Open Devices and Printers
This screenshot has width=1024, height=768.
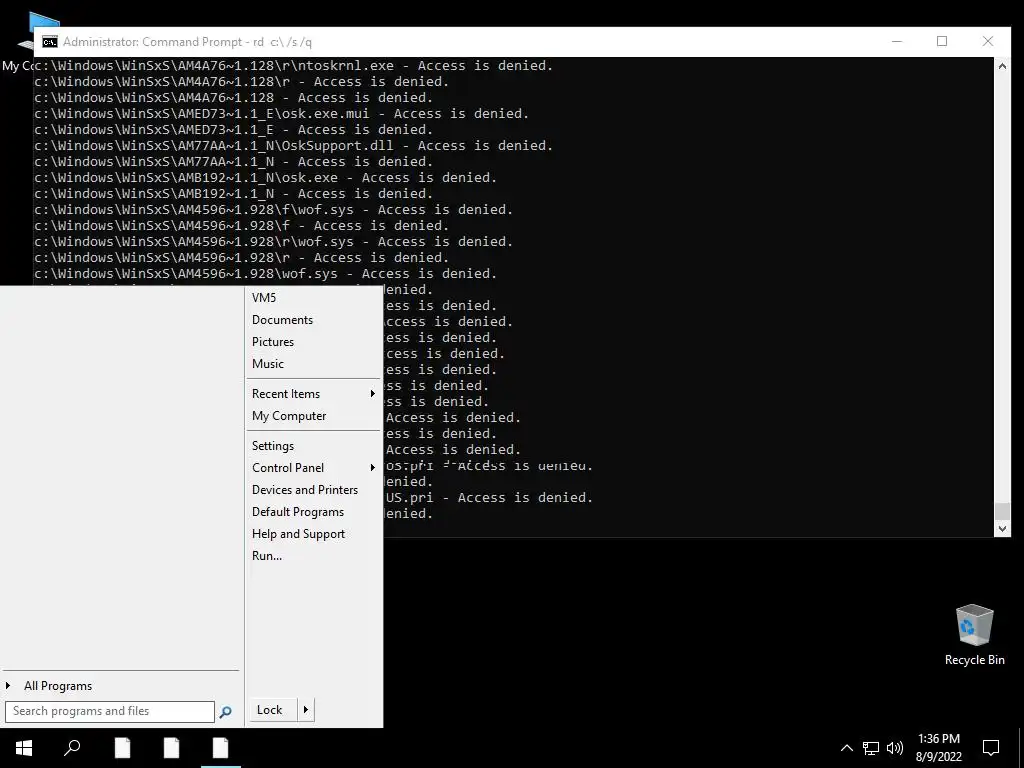pos(305,490)
